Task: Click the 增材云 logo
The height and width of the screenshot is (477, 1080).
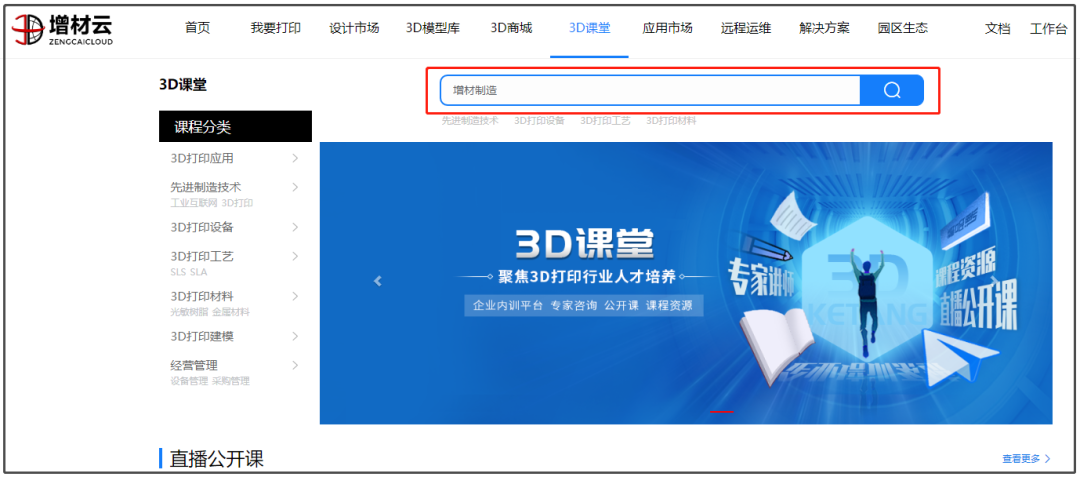Action: [x=63, y=29]
